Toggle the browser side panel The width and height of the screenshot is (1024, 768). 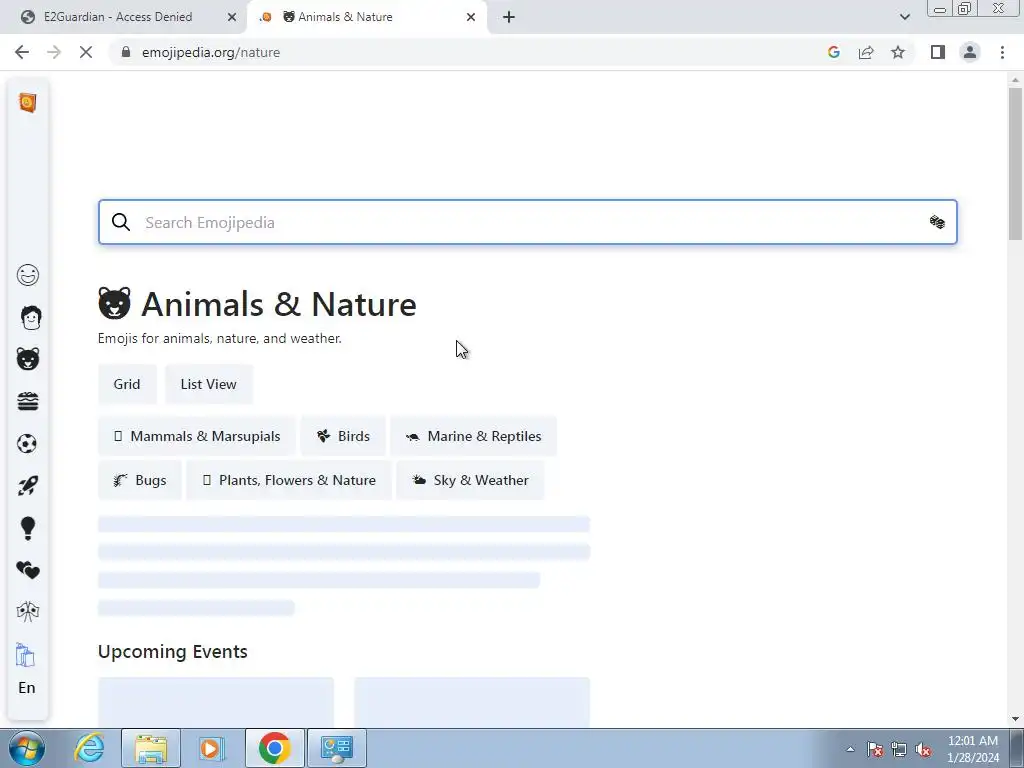[x=938, y=52]
